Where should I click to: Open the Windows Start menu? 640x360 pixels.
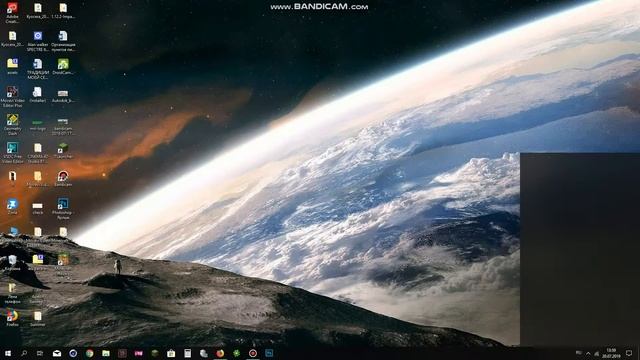[8, 353]
